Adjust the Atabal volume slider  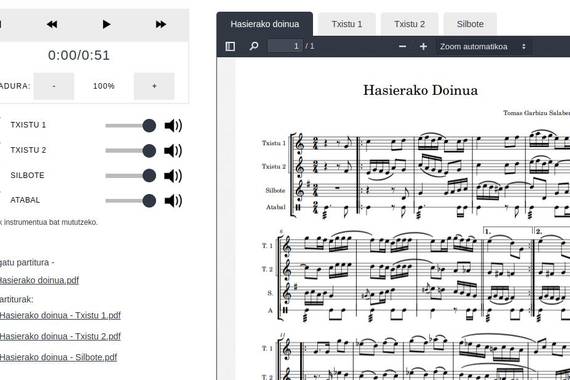point(131,200)
